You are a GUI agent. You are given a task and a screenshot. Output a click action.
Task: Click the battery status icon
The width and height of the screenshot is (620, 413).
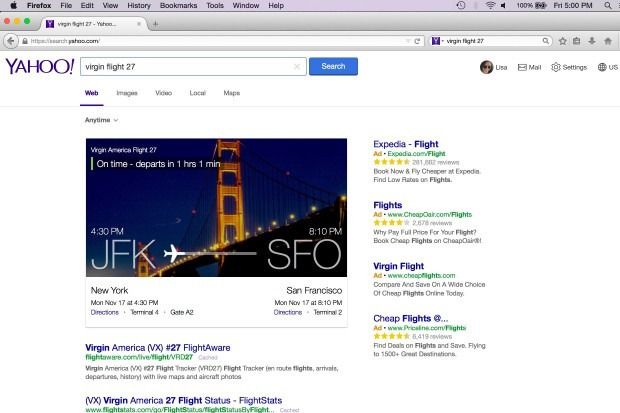541,6
